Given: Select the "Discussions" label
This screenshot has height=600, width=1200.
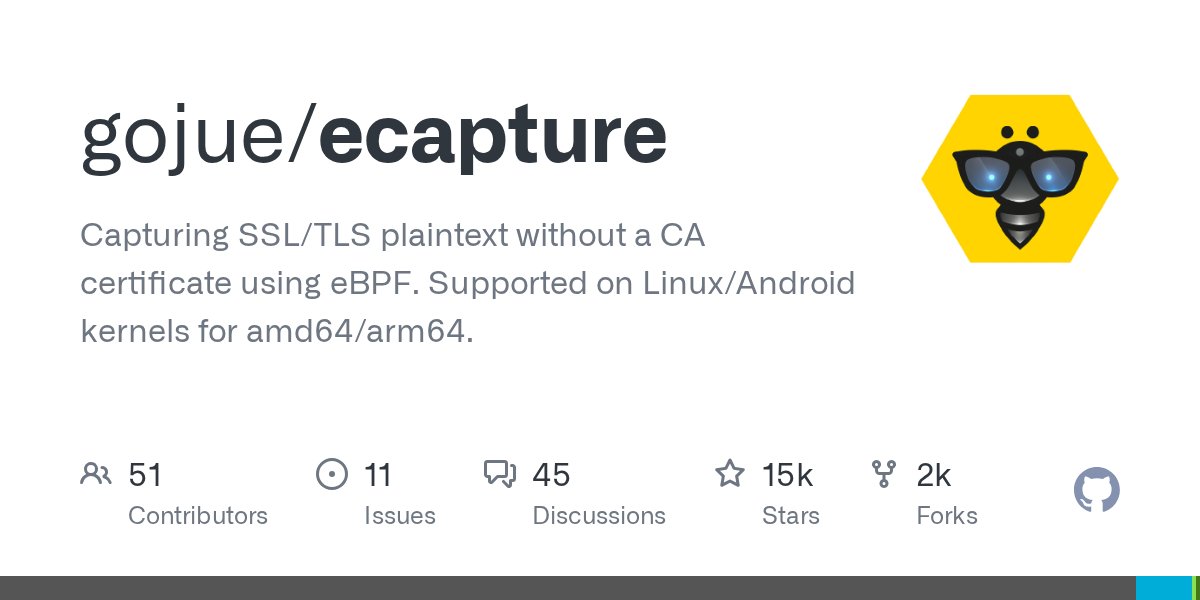Looking at the screenshot, I should [599, 516].
